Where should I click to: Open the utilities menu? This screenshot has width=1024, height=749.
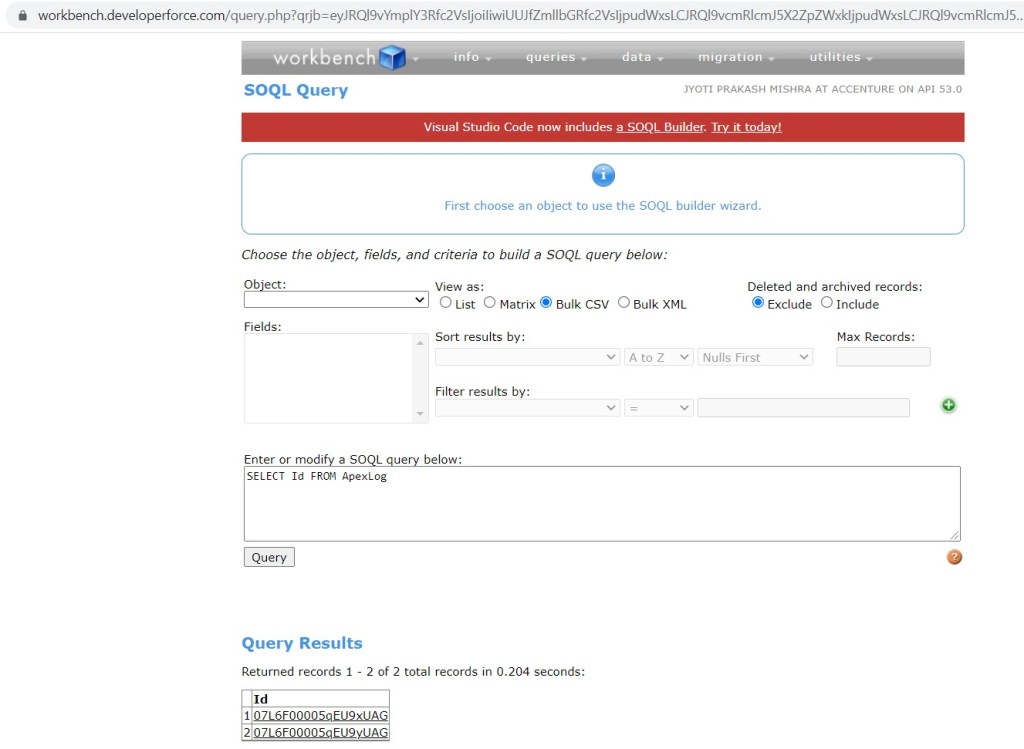pyautogui.click(x=840, y=57)
